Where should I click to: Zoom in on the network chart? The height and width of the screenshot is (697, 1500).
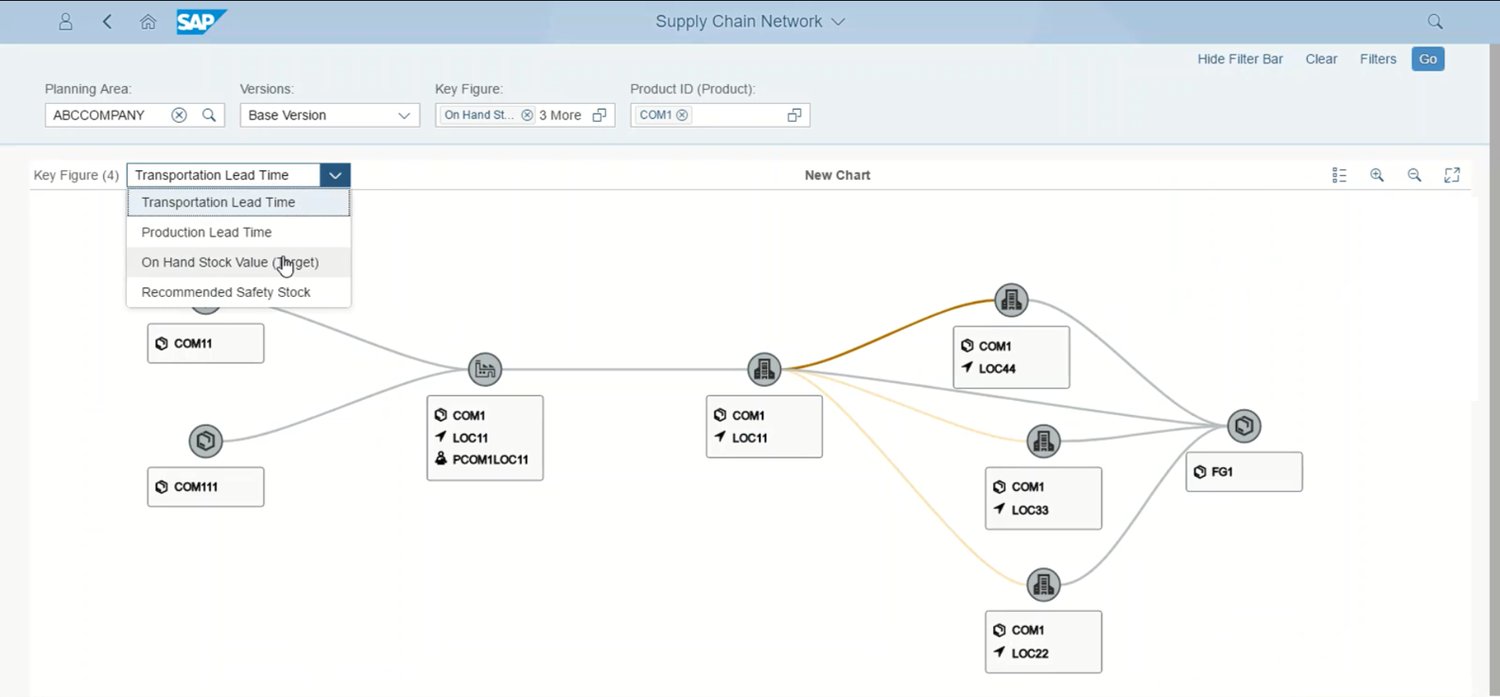click(1377, 175)
